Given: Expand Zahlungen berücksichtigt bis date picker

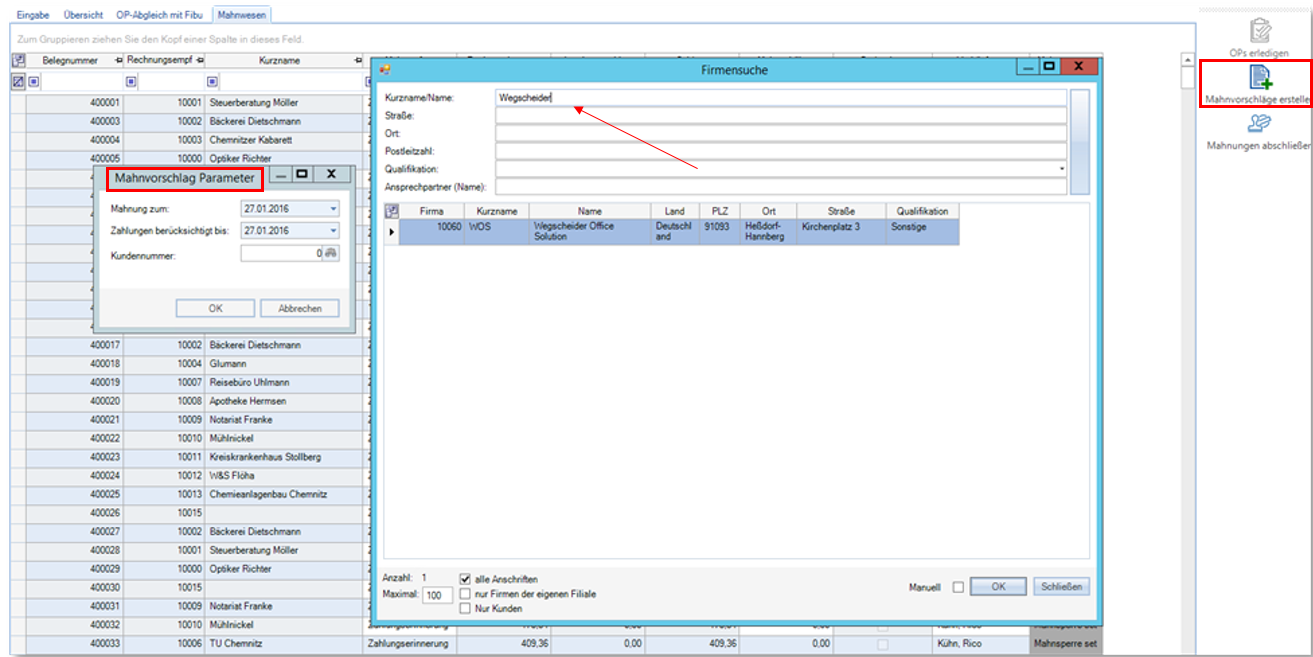Looking at the screenshot, I should click(333, 231).
